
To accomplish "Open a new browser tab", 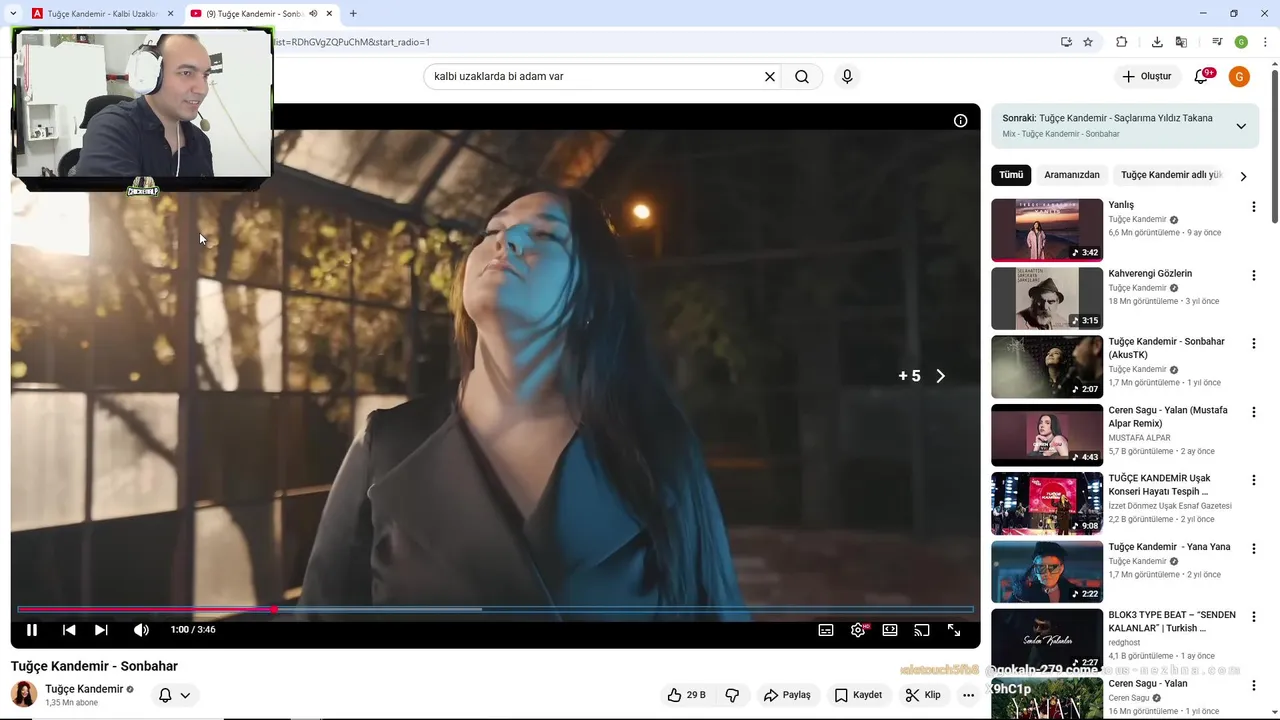I will 353,14.
